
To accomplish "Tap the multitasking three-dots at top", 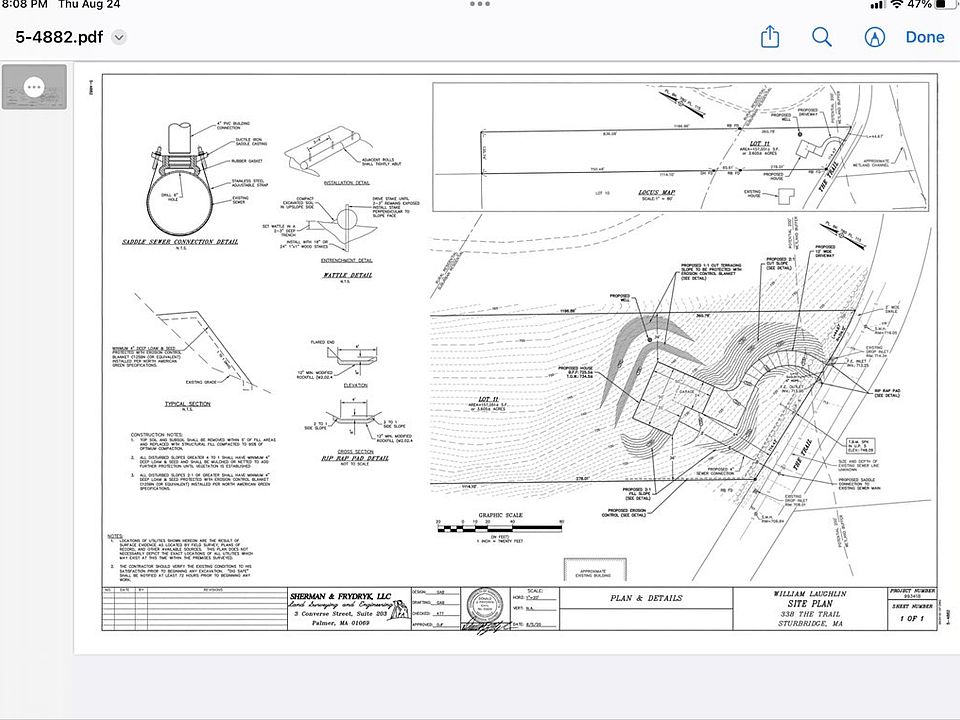I will click(x=479, y=4).
